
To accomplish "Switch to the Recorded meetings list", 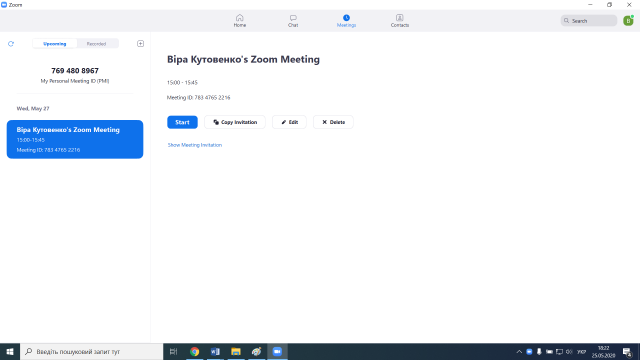I will pyautogui.click(x=96, y=44).
